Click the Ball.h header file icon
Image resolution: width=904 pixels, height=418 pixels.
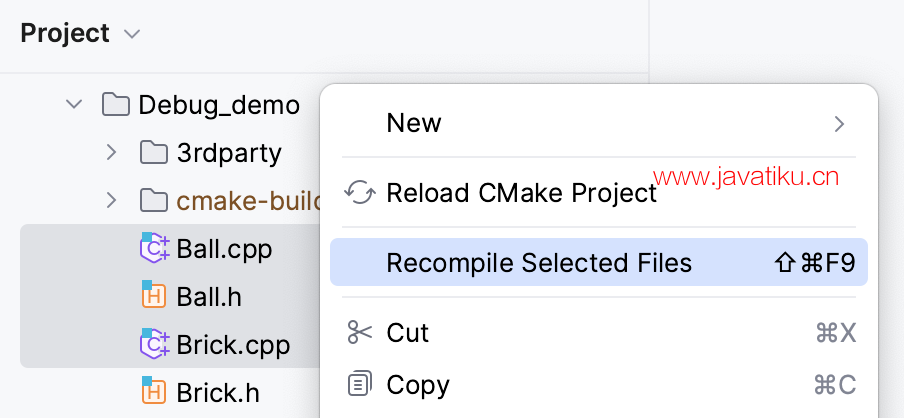pos(154,296)
